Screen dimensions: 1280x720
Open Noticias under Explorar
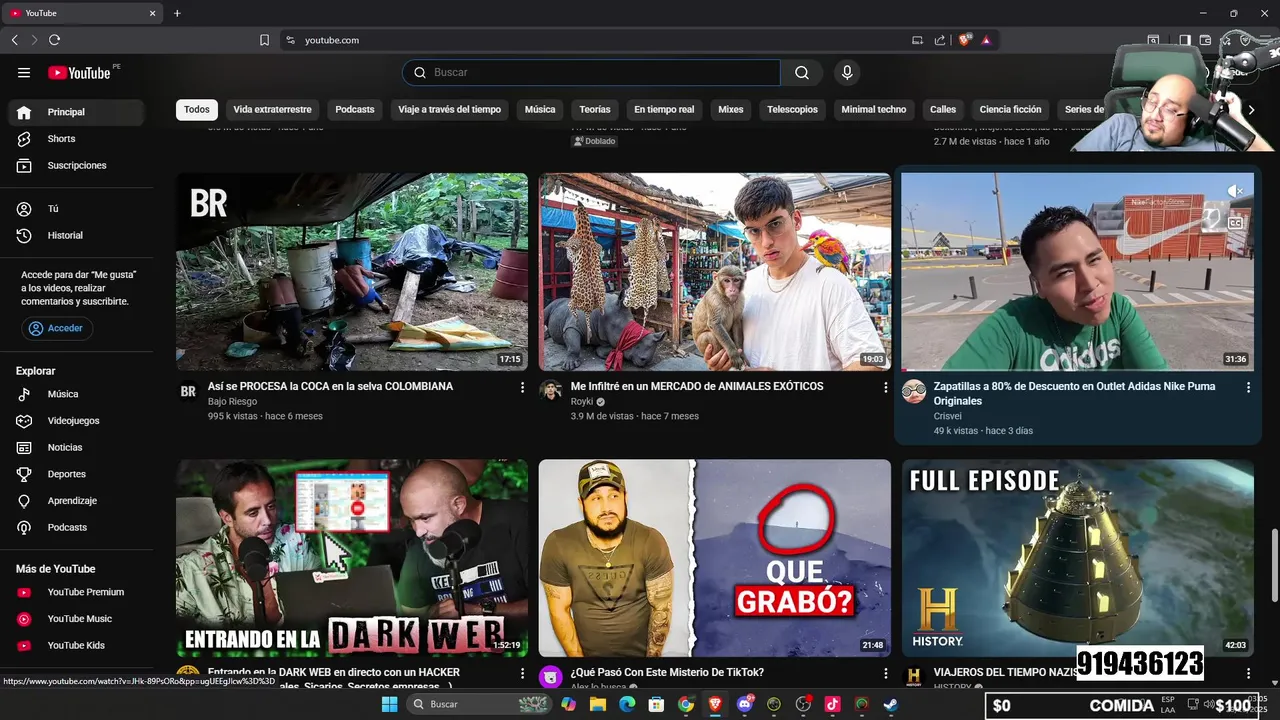tap(76, 447)
